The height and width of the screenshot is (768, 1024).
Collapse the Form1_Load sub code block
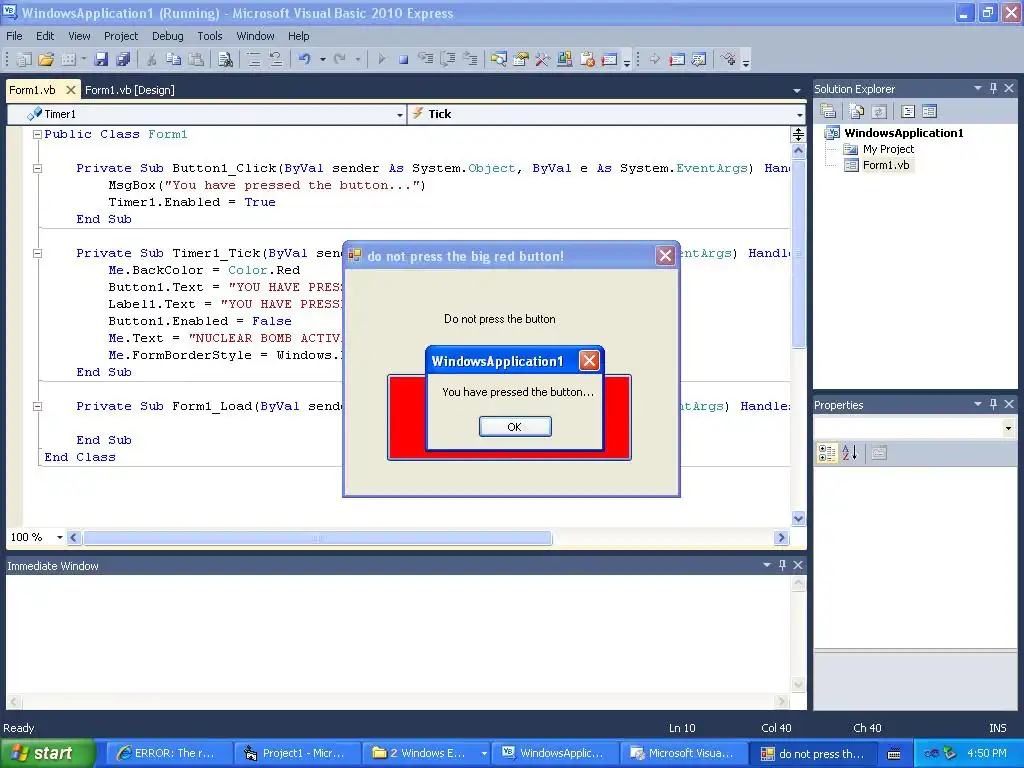tap(37, 406)
